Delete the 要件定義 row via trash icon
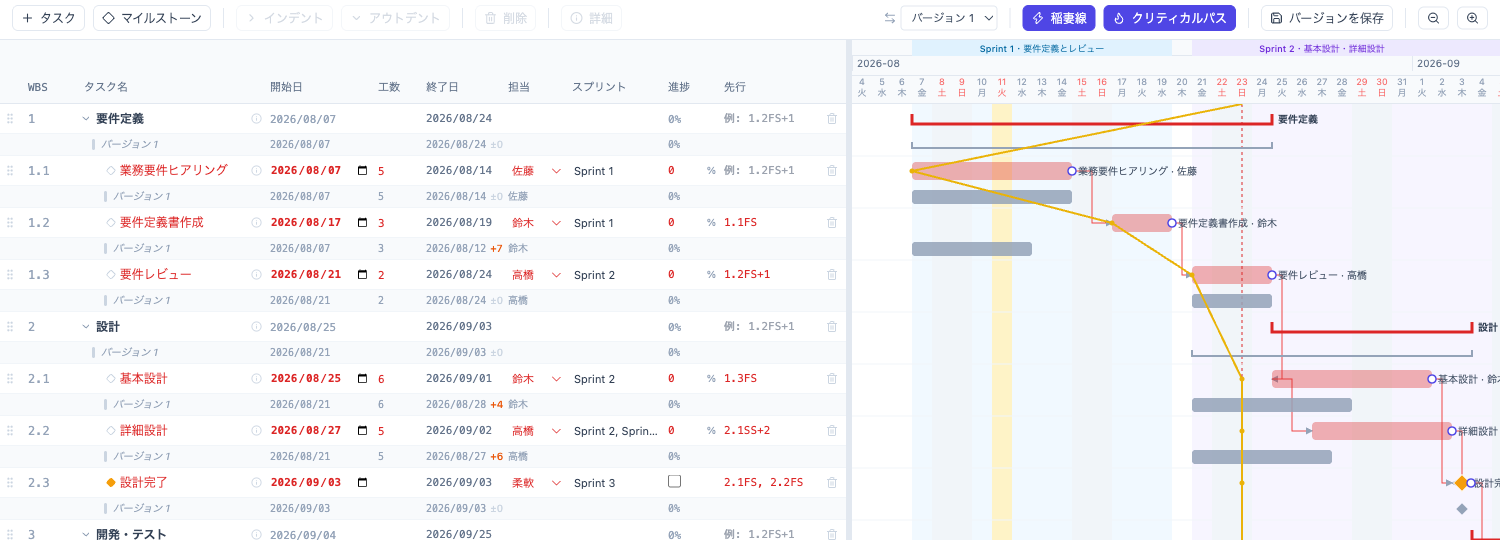1500x540 pixels. coord(832,119)
